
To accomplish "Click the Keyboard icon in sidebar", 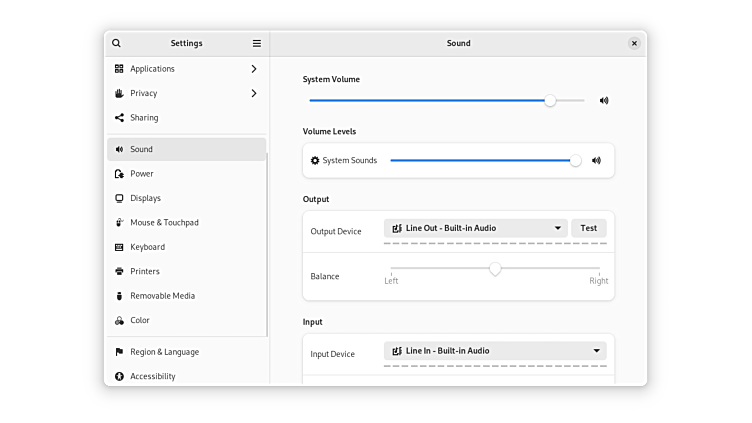I will point(120,247).
